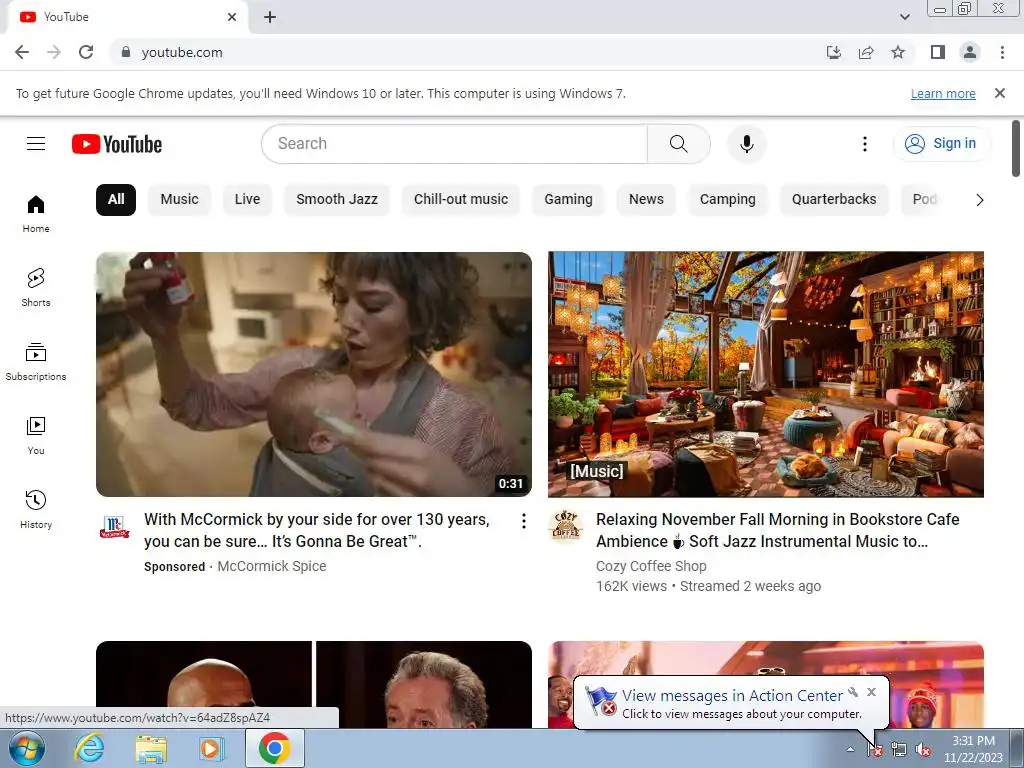Open the Action Center balloon wrench options
Screen dimensions: 1024x768
point(853,692)
